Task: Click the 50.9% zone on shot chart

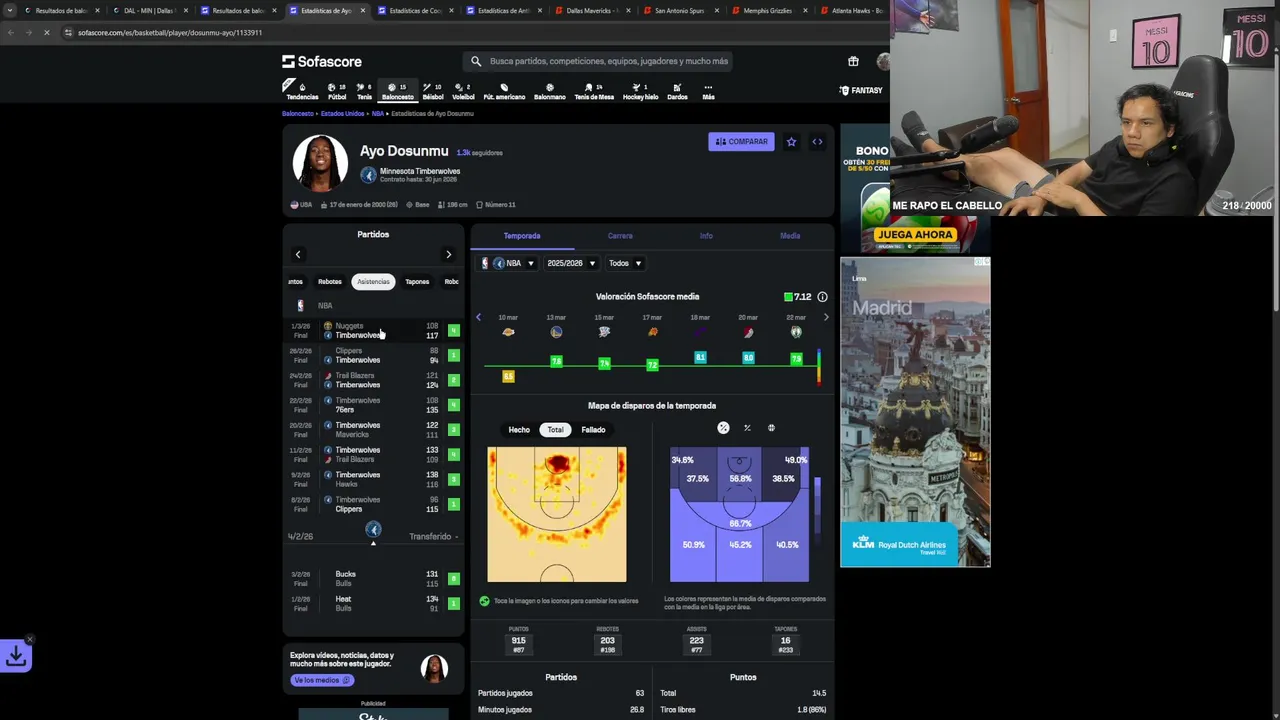Action: (693, 545)
